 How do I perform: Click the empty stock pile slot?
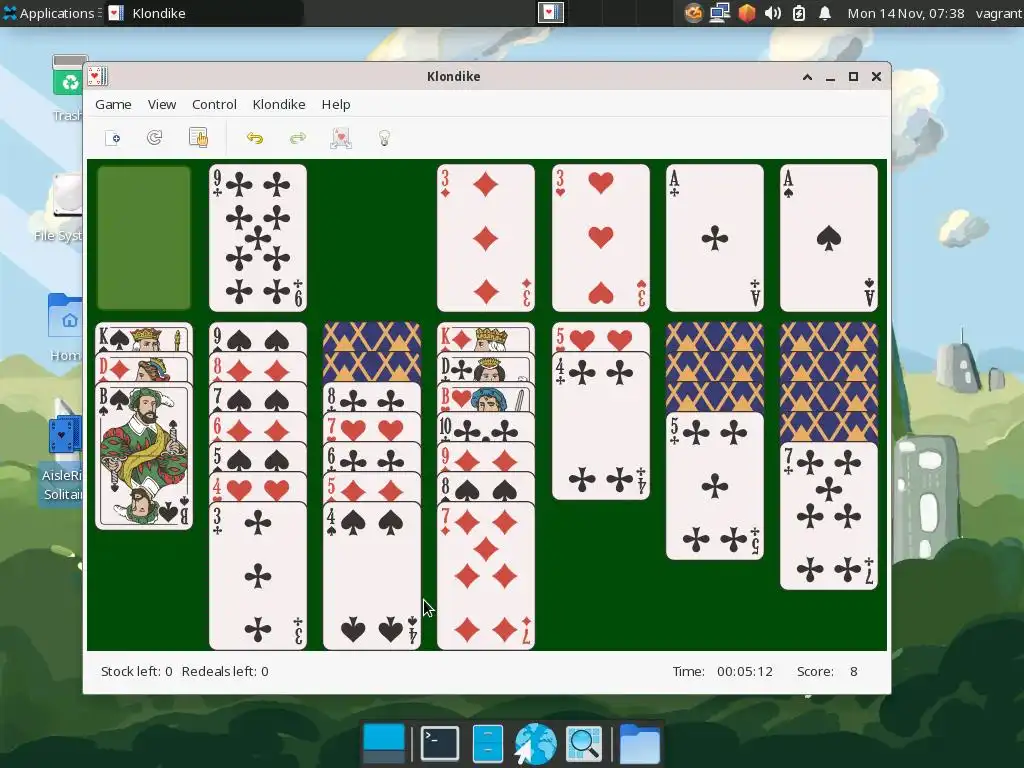pyautogui.click(x=144, y=238)
